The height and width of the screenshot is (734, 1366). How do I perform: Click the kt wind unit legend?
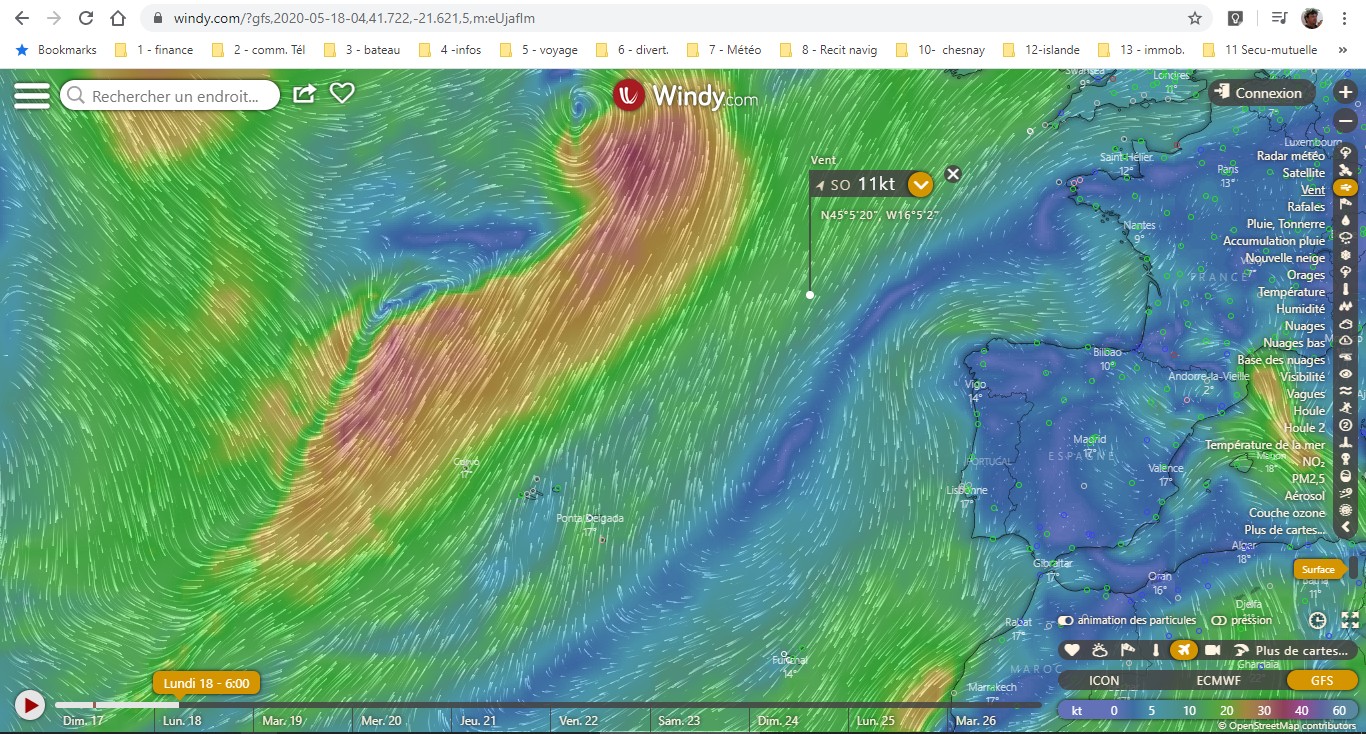pyautogui.click(x=1077, y=710)
